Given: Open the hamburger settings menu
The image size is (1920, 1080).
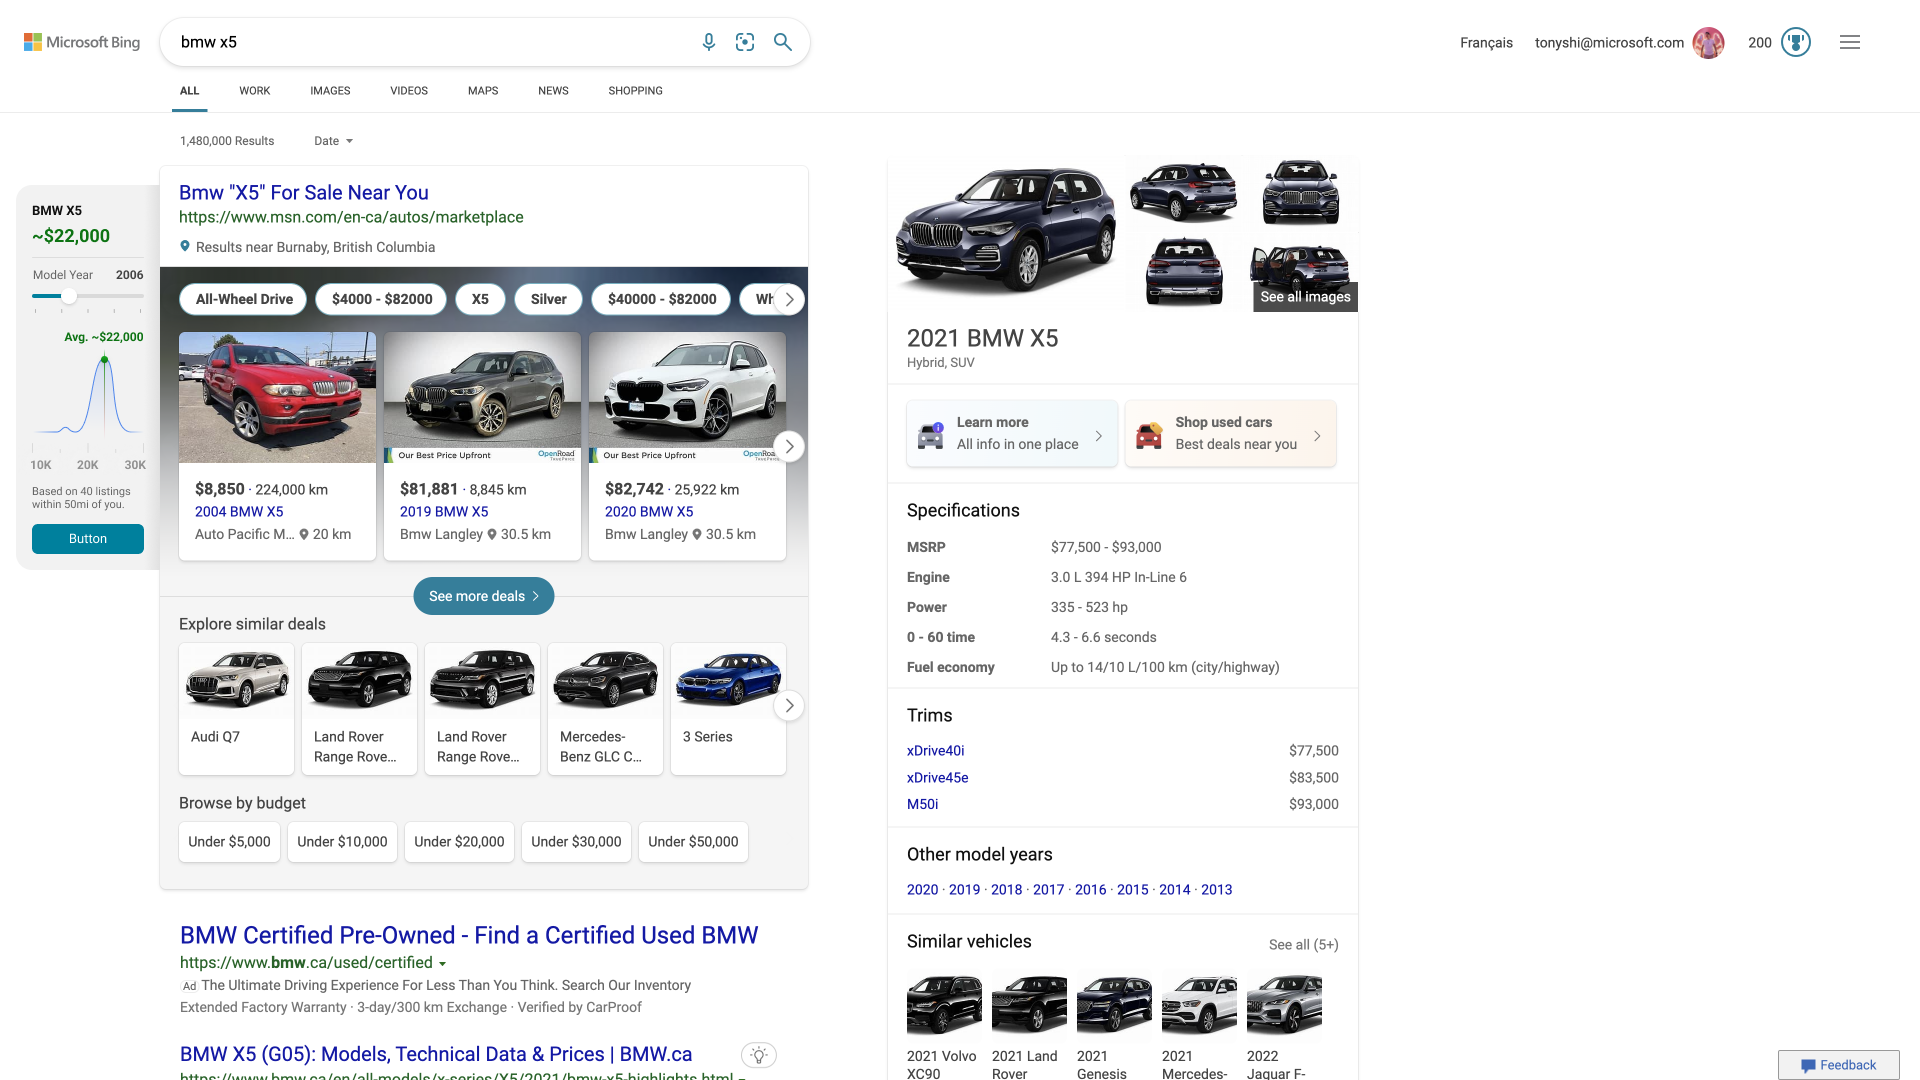Looking at the screenshot, I should [1850, 42].
